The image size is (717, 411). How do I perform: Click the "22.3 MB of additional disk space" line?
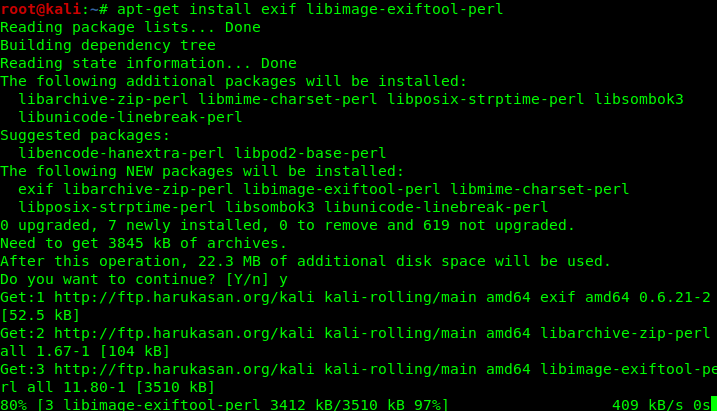pos(305,261)
